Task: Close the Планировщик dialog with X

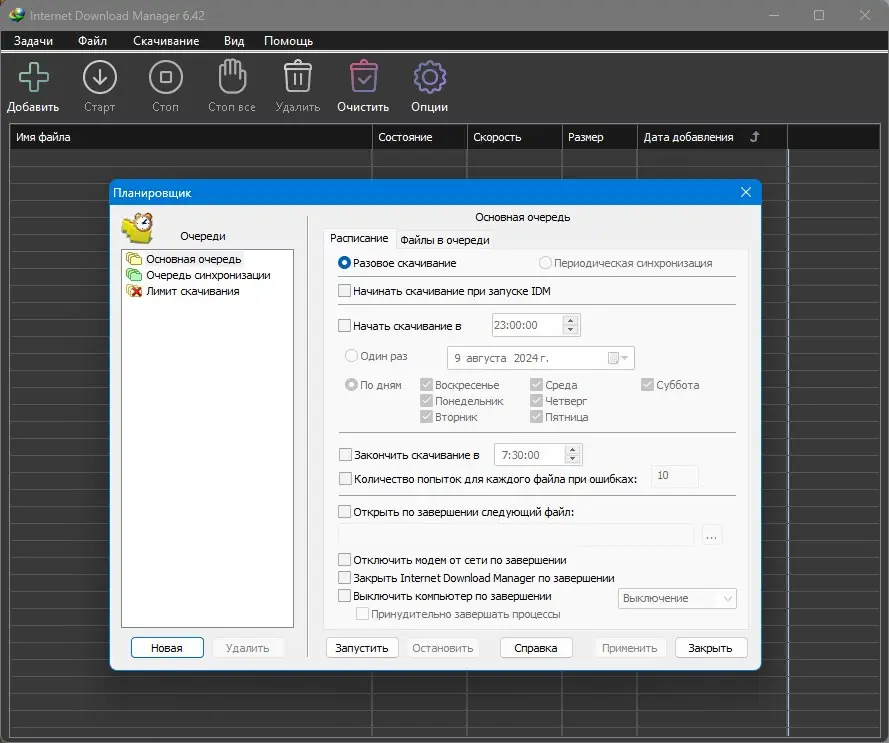Action: (746, 192)
